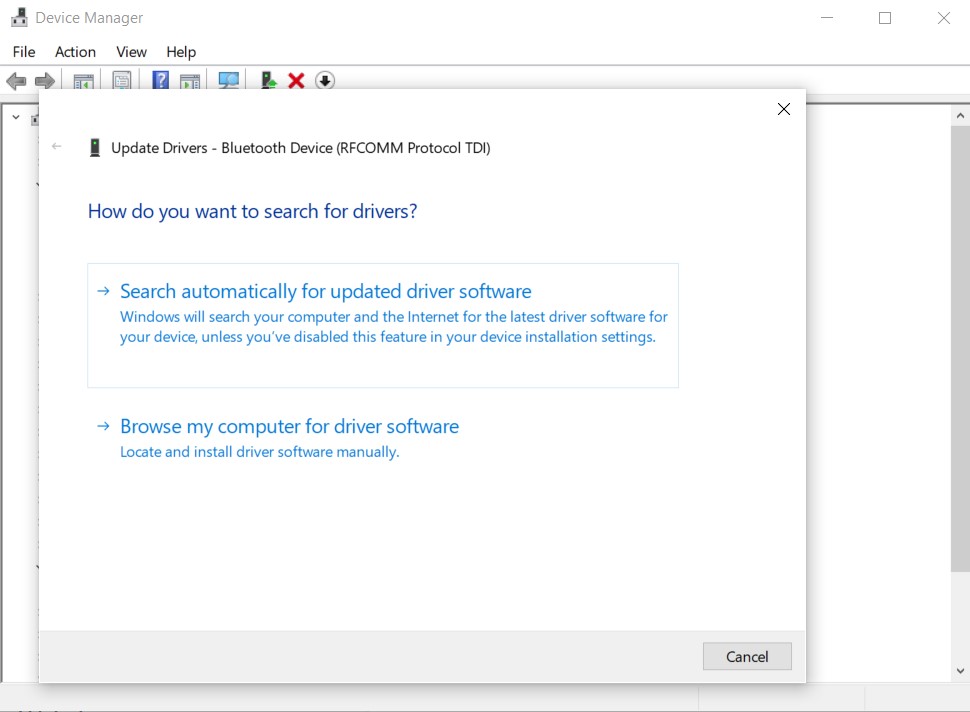Screen dimensions: 970x712
Task: Click the grayed back arrow in Update Drivers dialog
Action: 56,146
